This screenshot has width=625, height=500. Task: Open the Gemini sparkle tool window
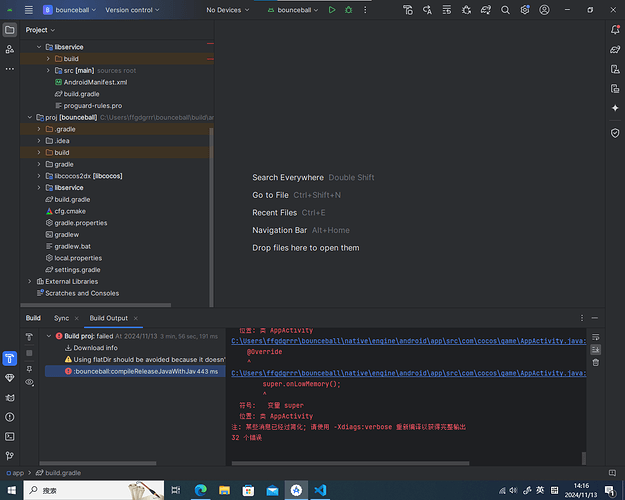click(x=615, y=108)
